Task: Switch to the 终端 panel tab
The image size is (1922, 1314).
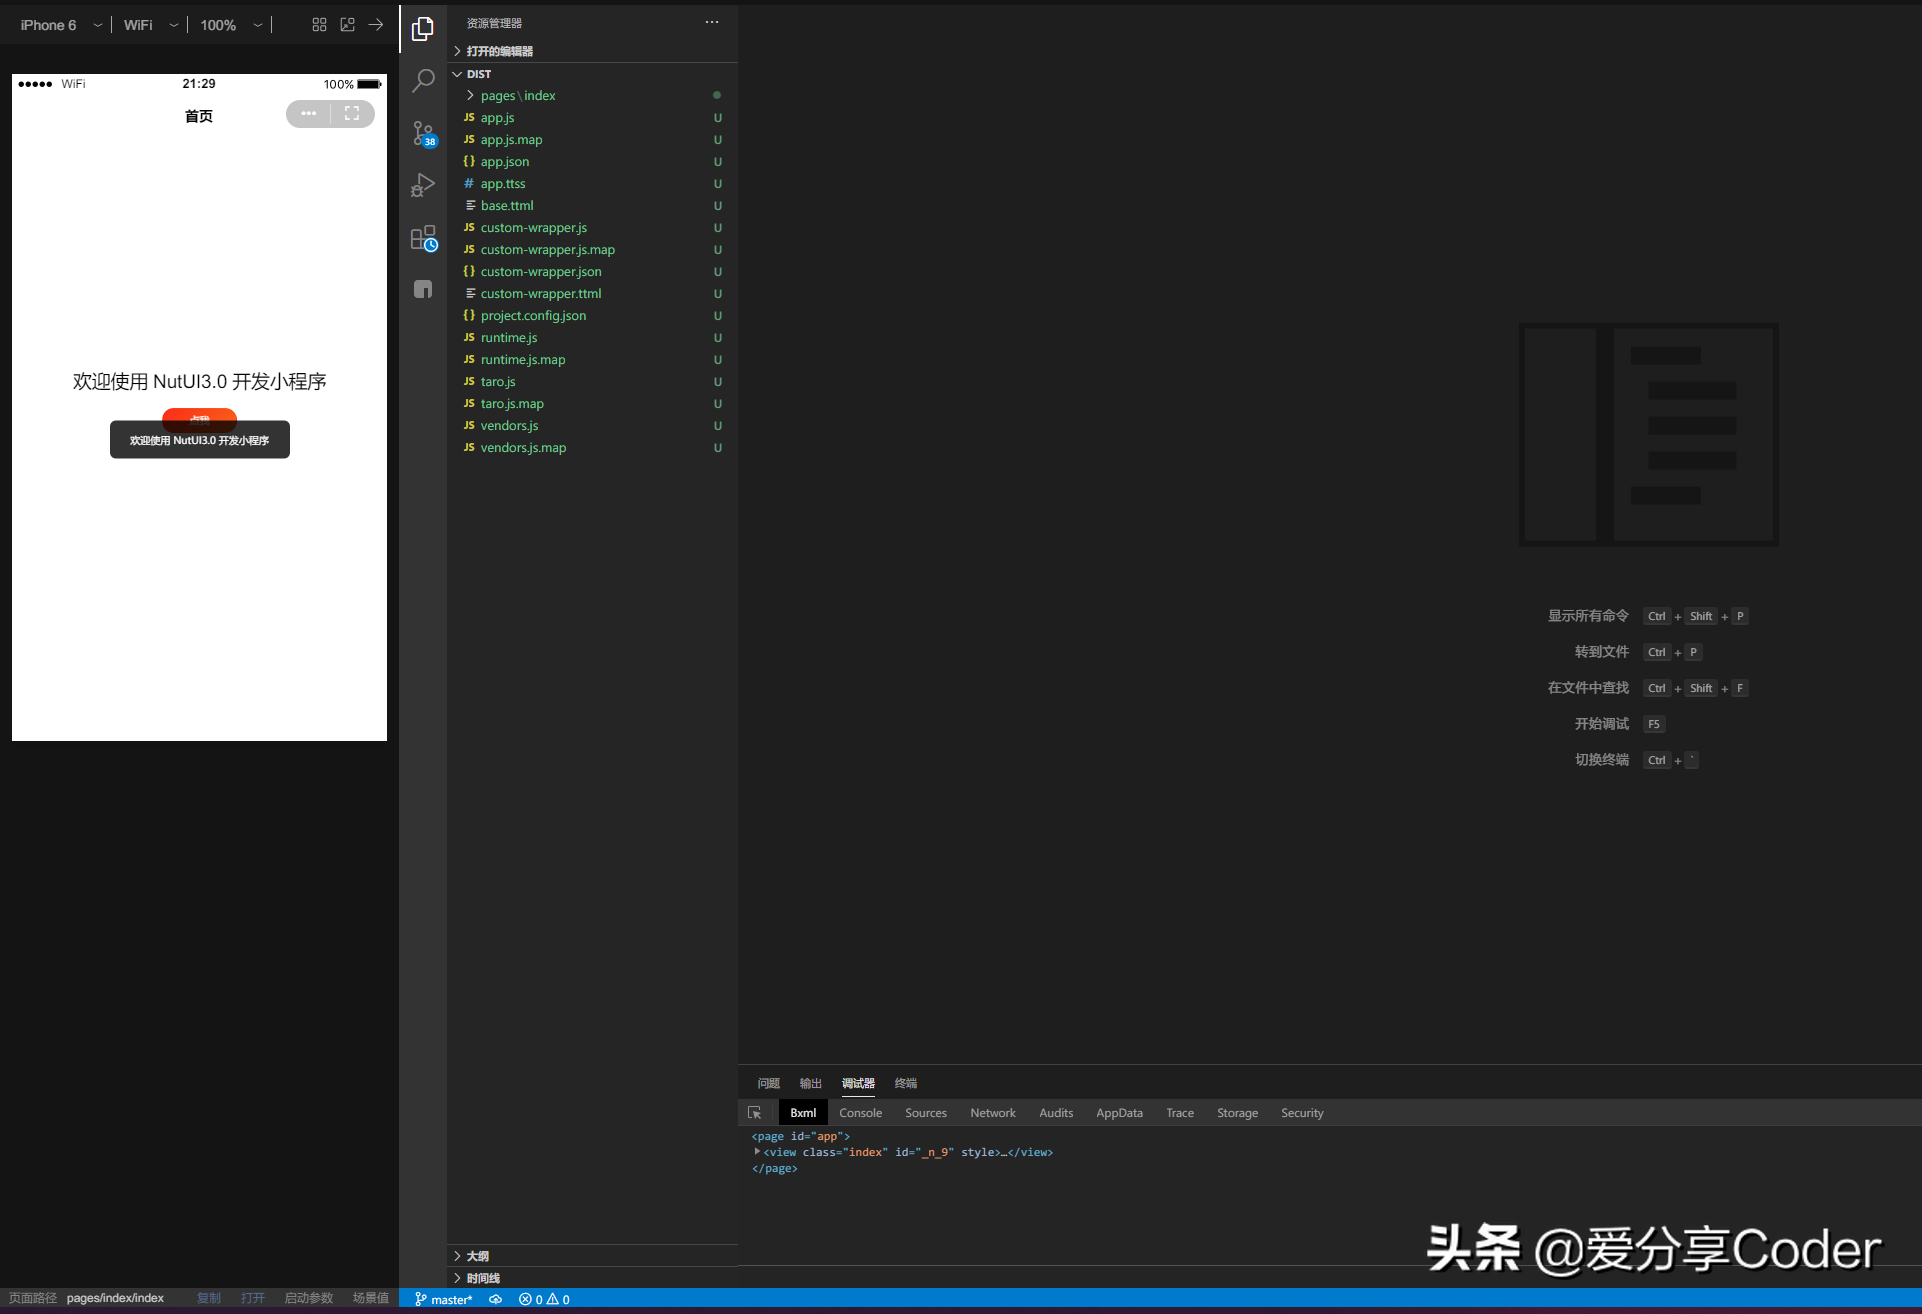Action: tap(906, 1084)
